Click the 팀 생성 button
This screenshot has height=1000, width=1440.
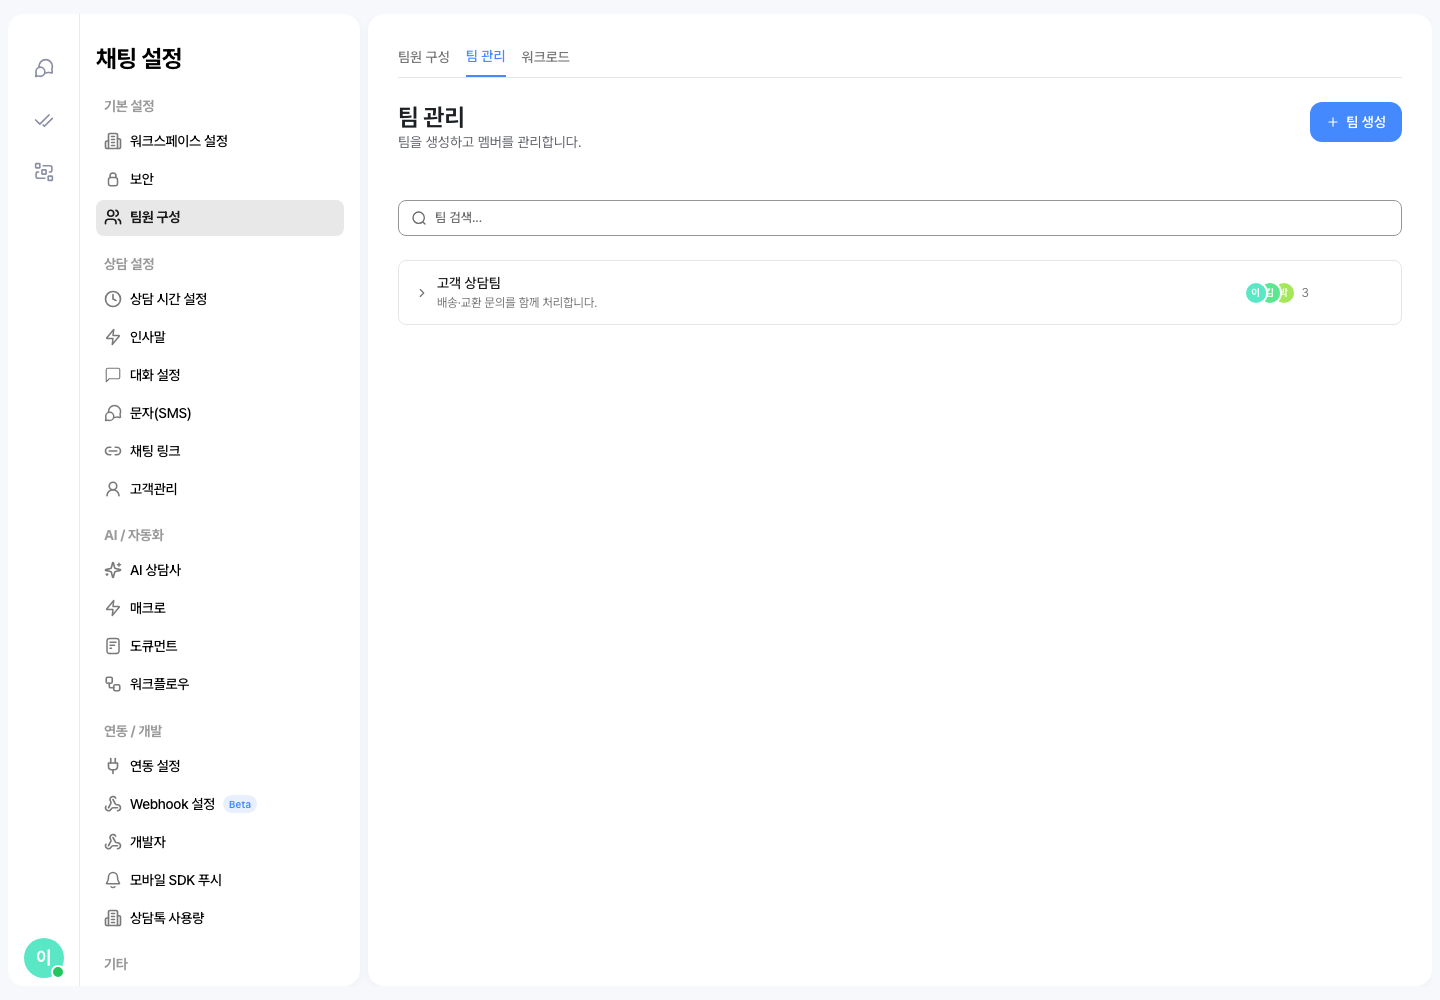[x=1356, y=122]
